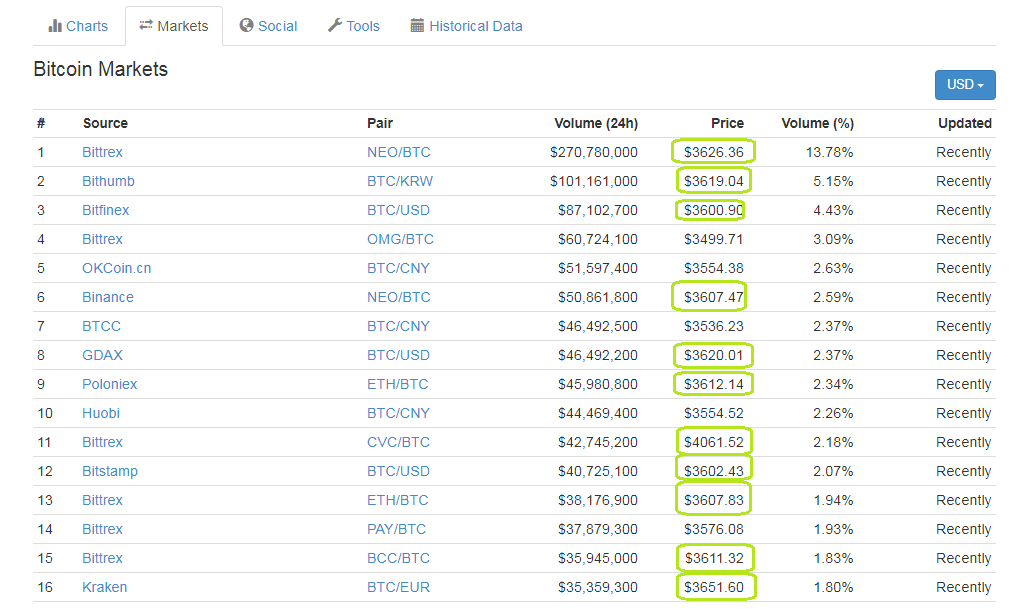This screenshot has height=609, width=1011.
Task: Click the 13.78% volume share cell
Action: point(829,152)
